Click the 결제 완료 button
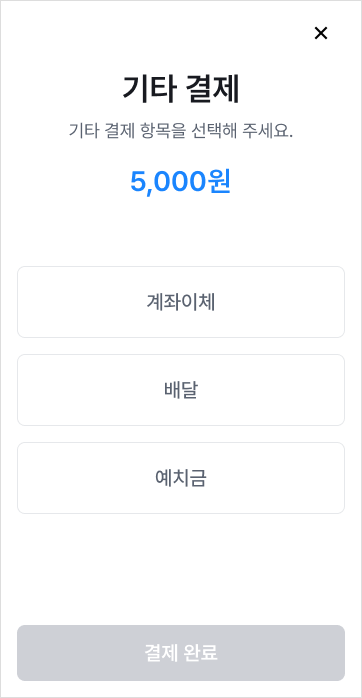The width and height of the screenshot is (362, 698). pos(181,653)
